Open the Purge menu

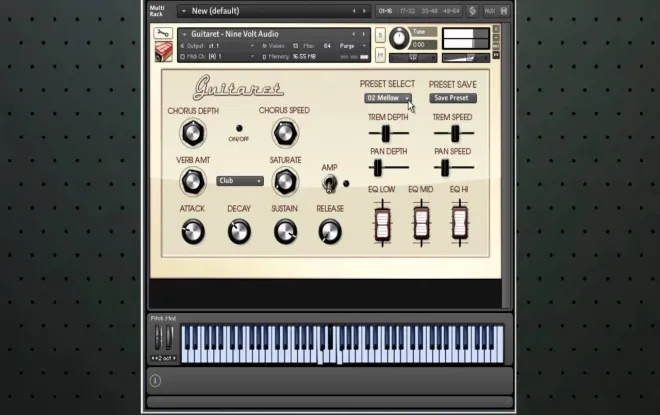pyautogui.click(x=353, y=46)
